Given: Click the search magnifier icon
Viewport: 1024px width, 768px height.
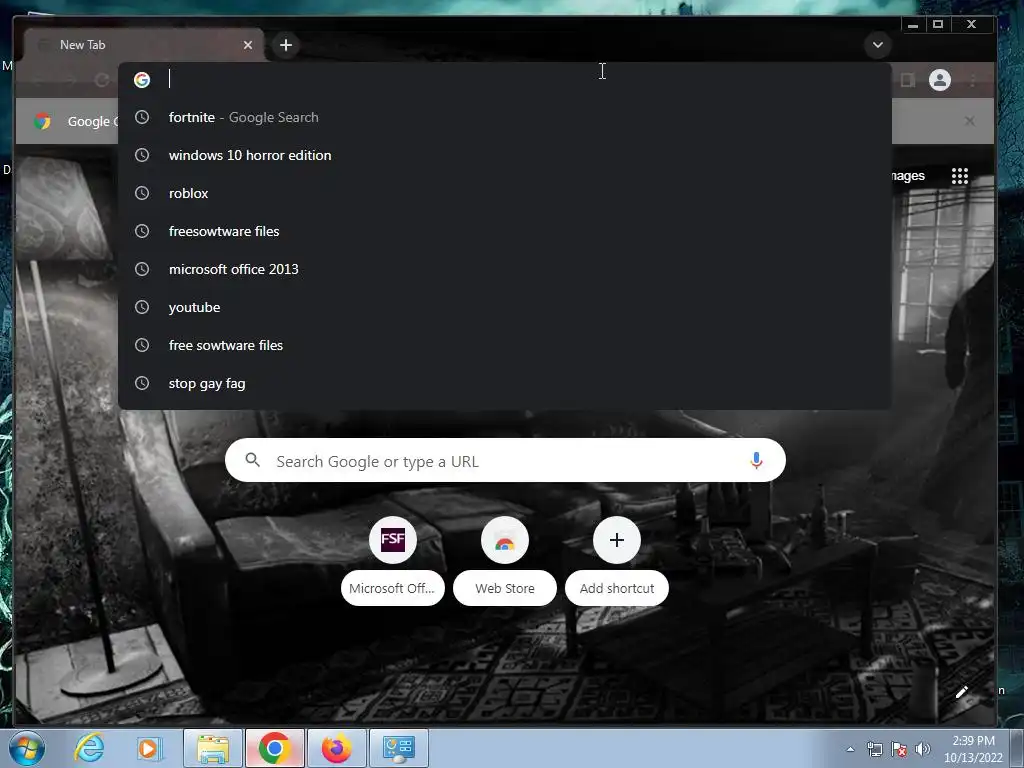Looking at the screenshot, I should (x=253, y=460).
